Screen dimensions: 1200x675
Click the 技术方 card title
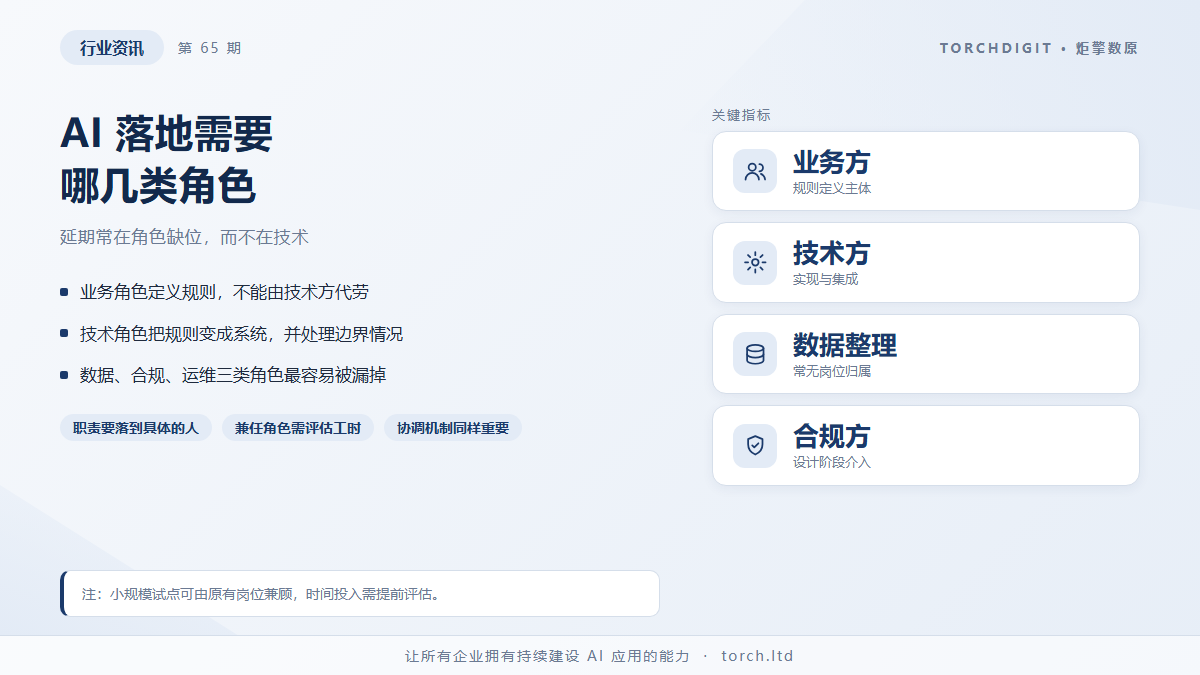(x=832, y=253)
